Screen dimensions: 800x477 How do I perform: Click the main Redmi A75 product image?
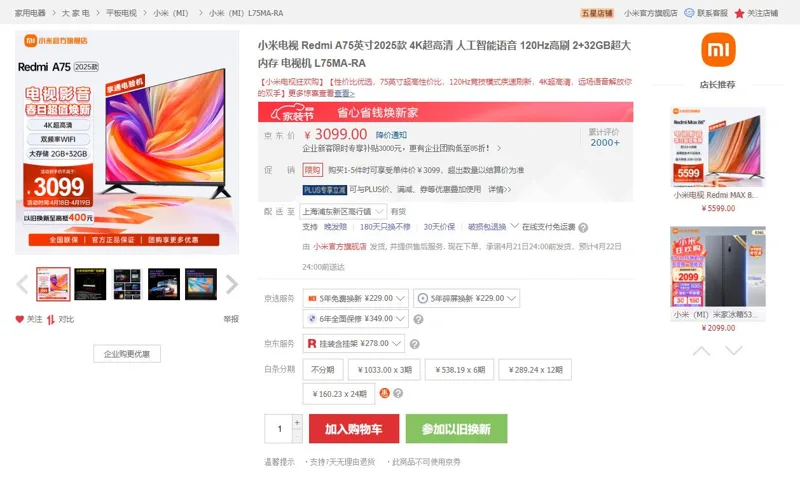pos(127,142)
